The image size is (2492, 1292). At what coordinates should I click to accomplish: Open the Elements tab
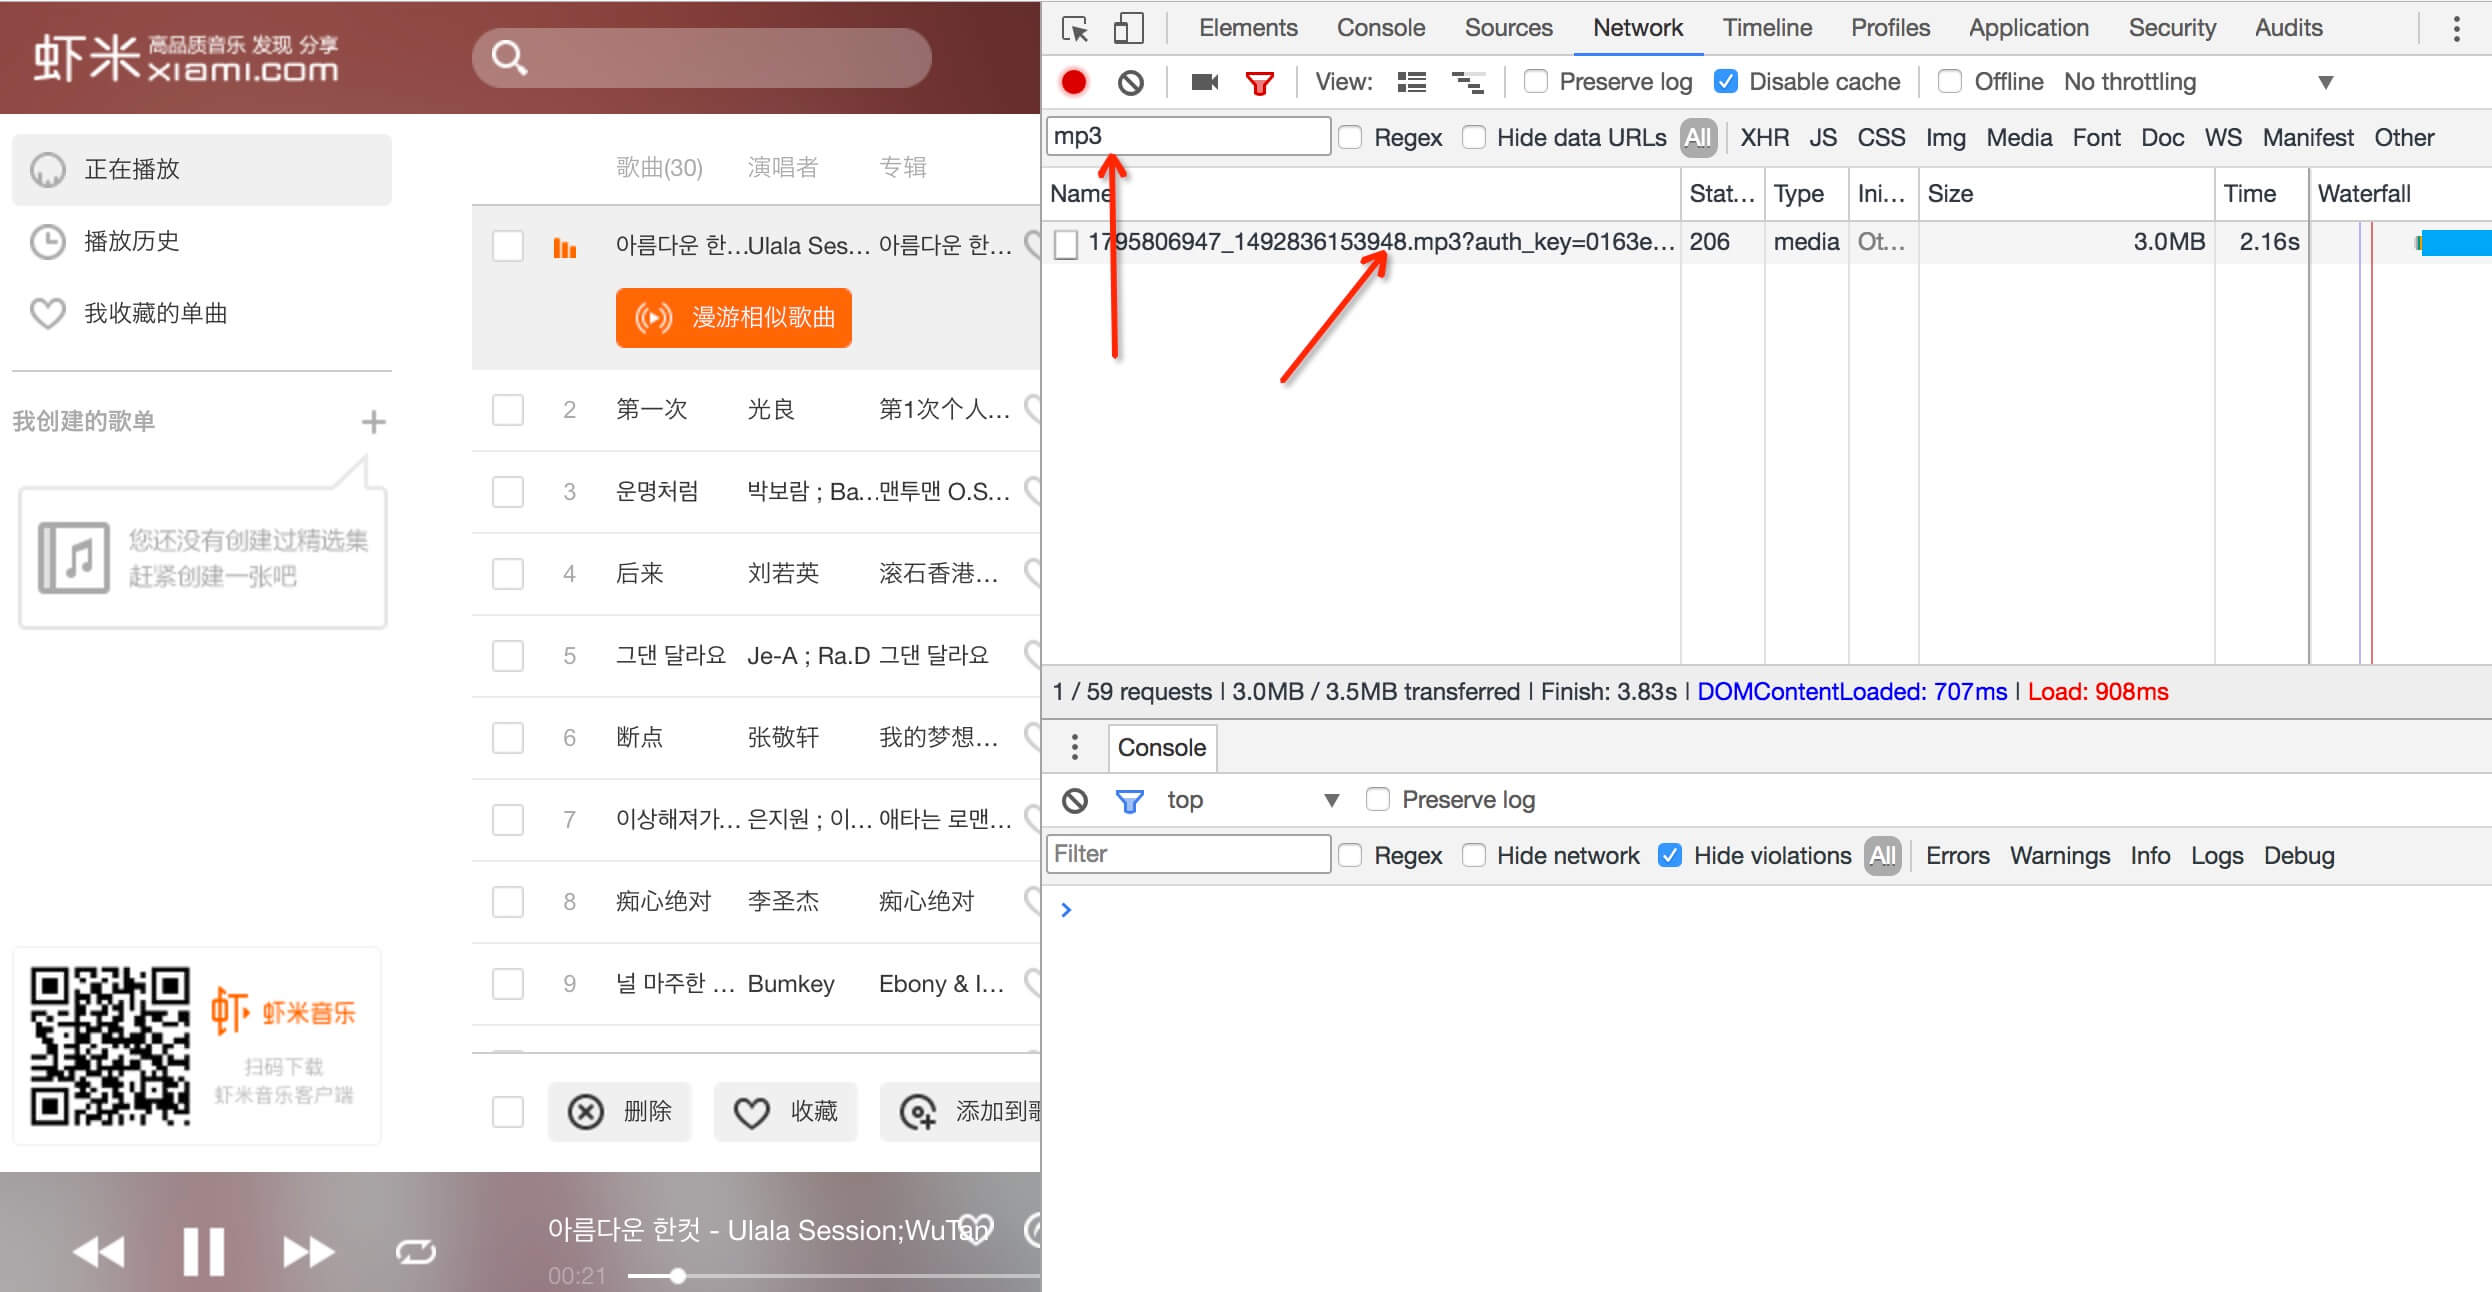(1248, 28)
